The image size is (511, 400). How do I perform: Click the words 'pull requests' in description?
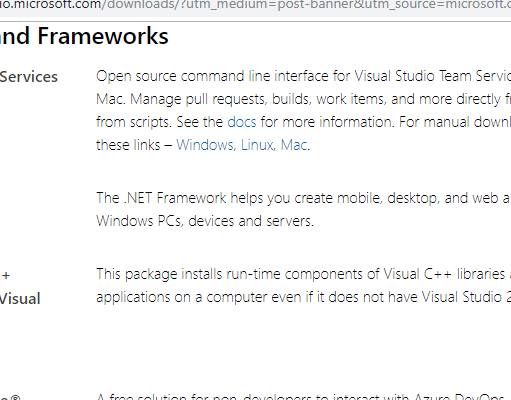pos(226,99)
